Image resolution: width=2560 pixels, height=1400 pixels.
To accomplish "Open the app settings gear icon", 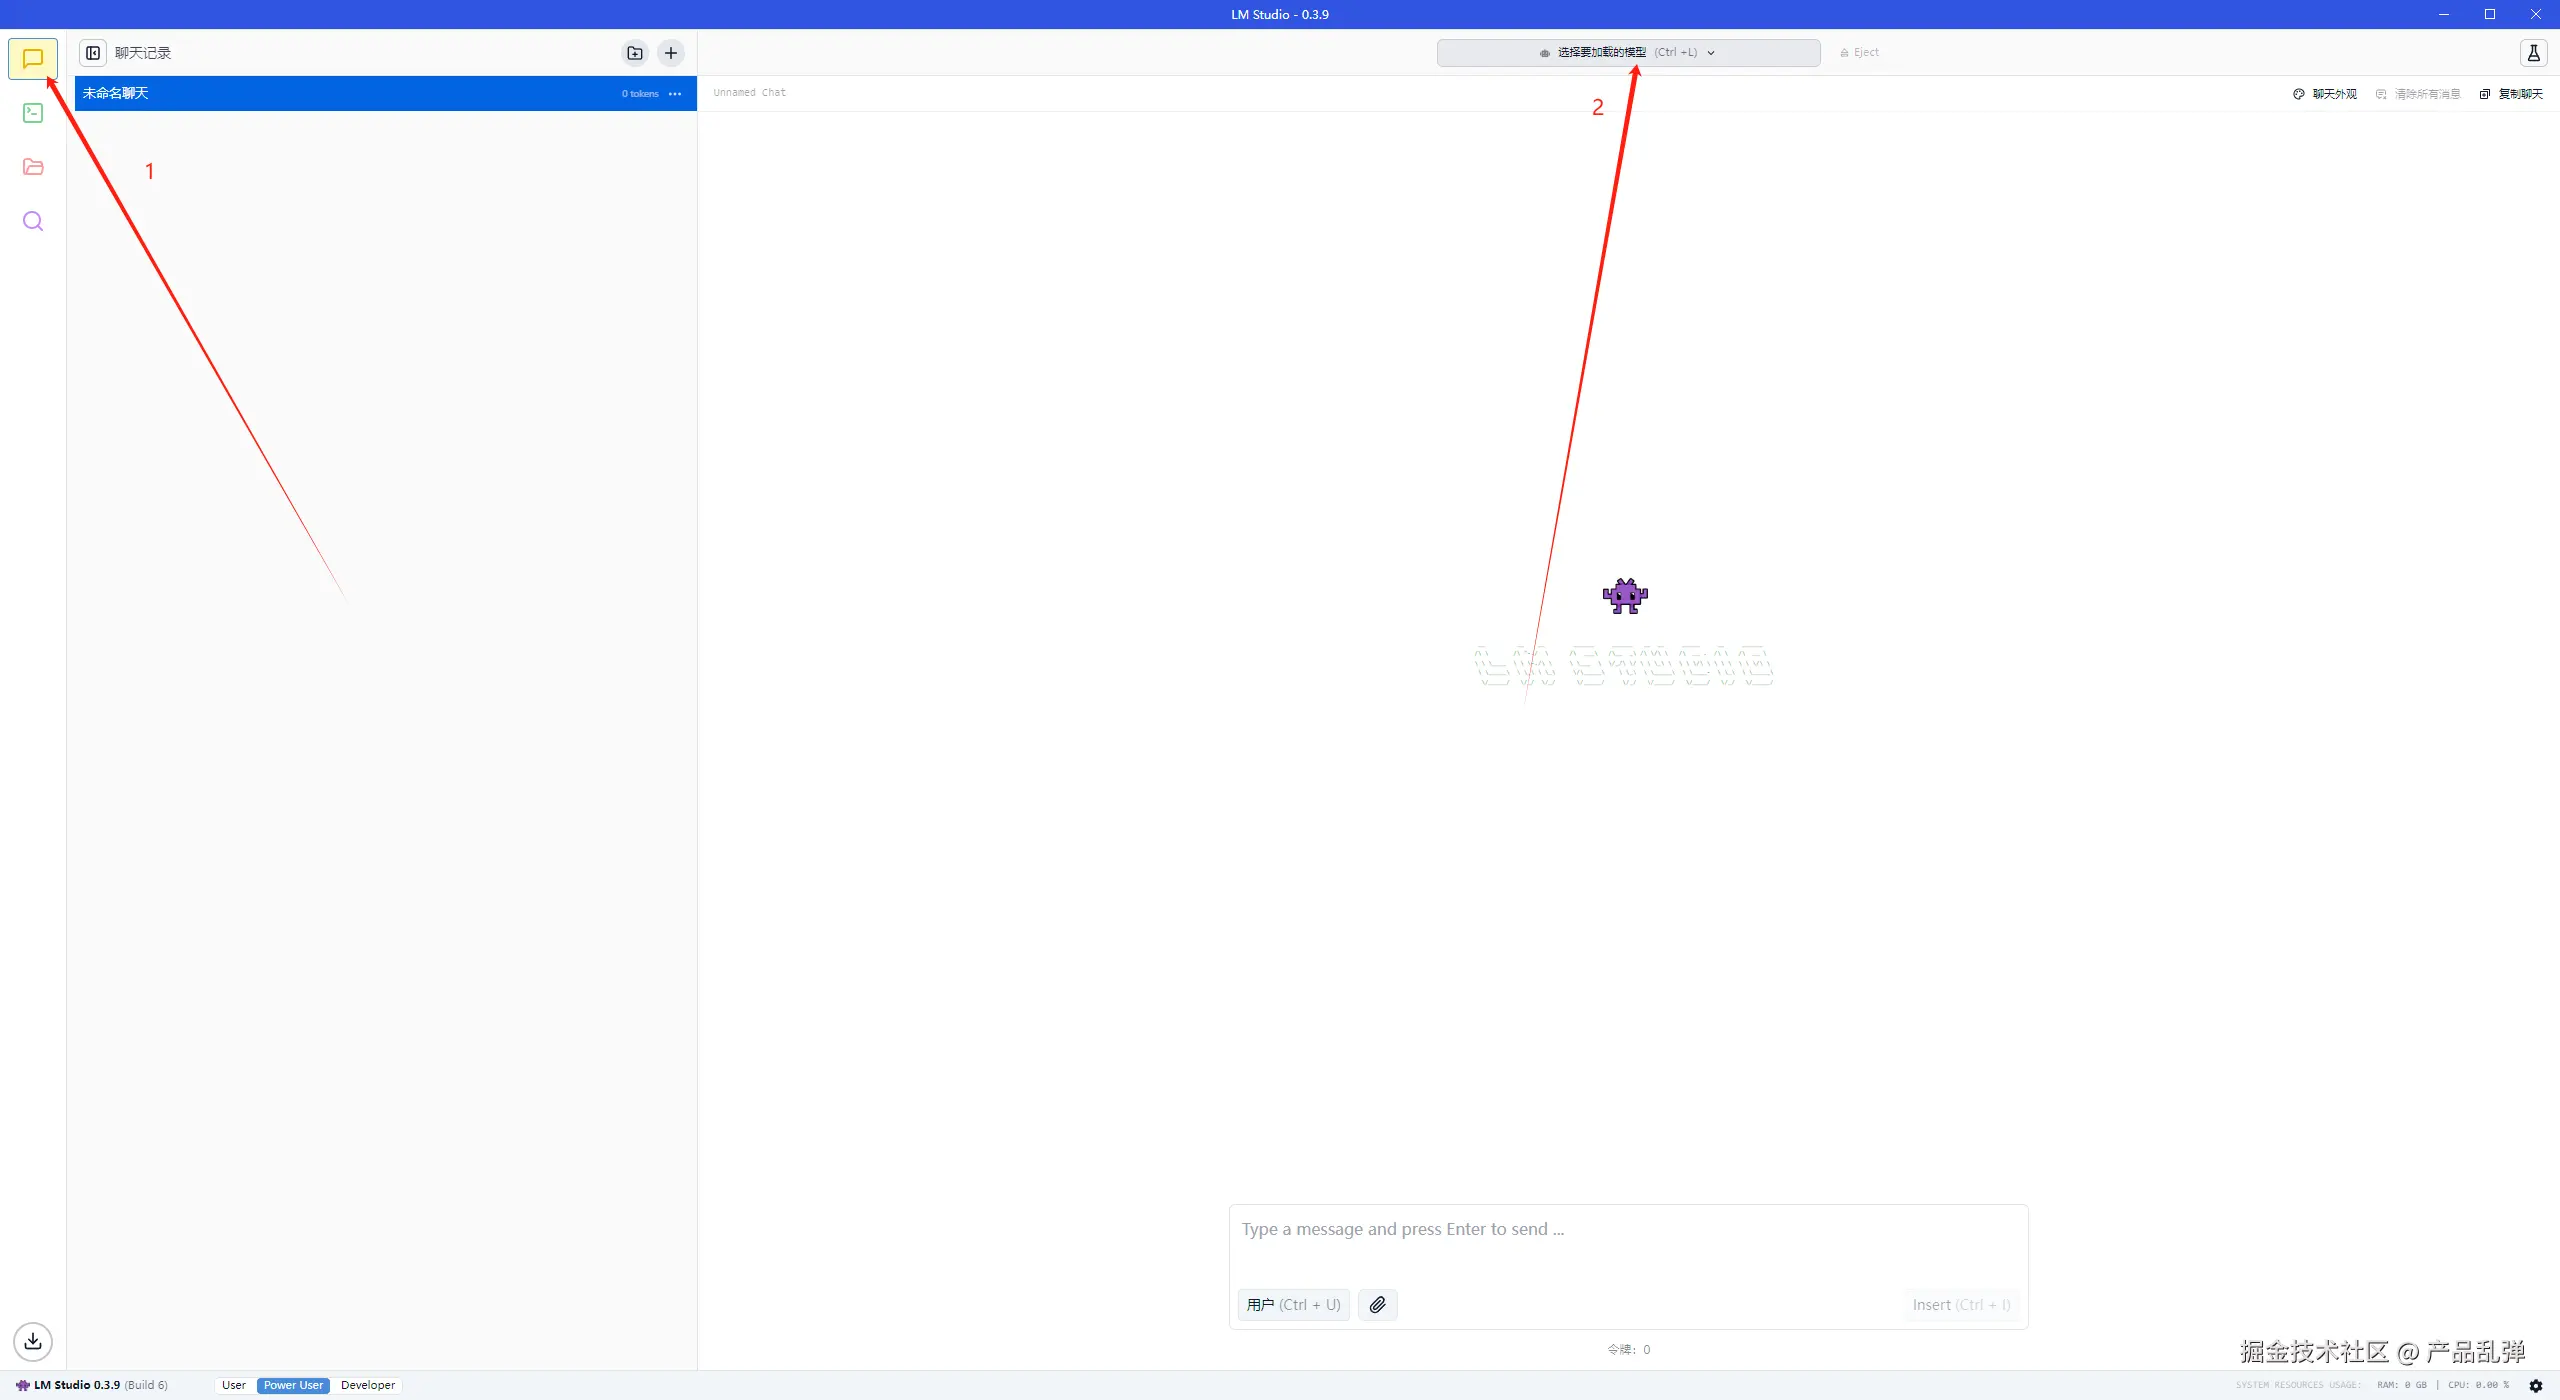I will 2536,1386.
